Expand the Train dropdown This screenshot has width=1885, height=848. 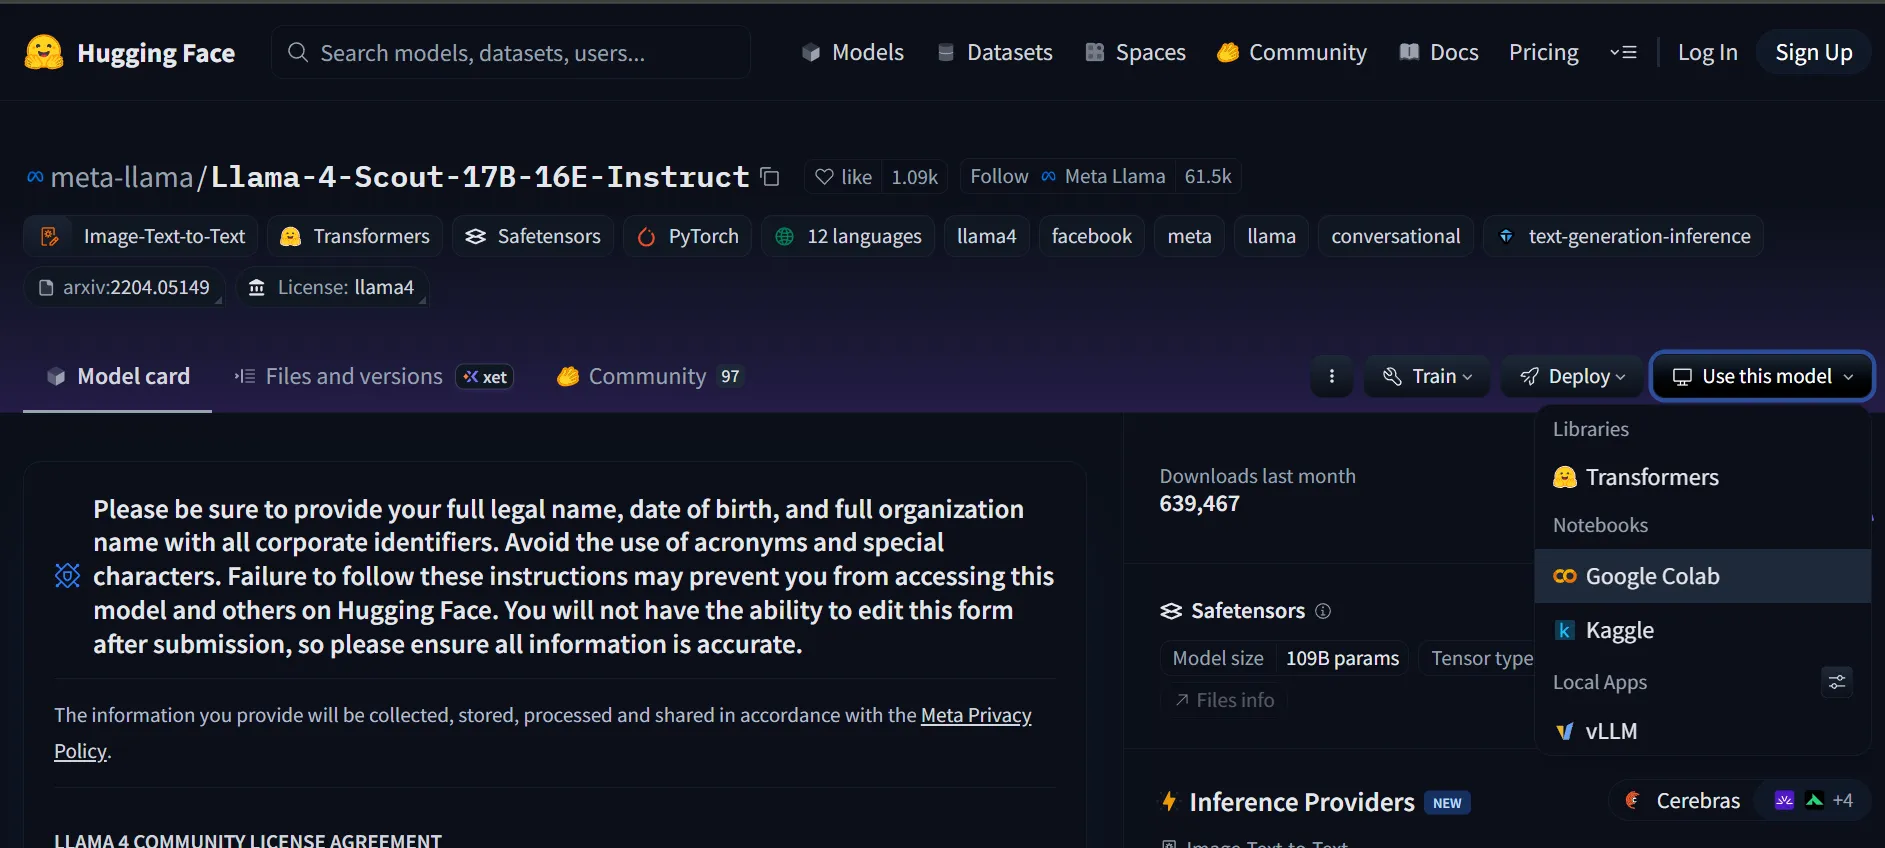click(1427, 376)
